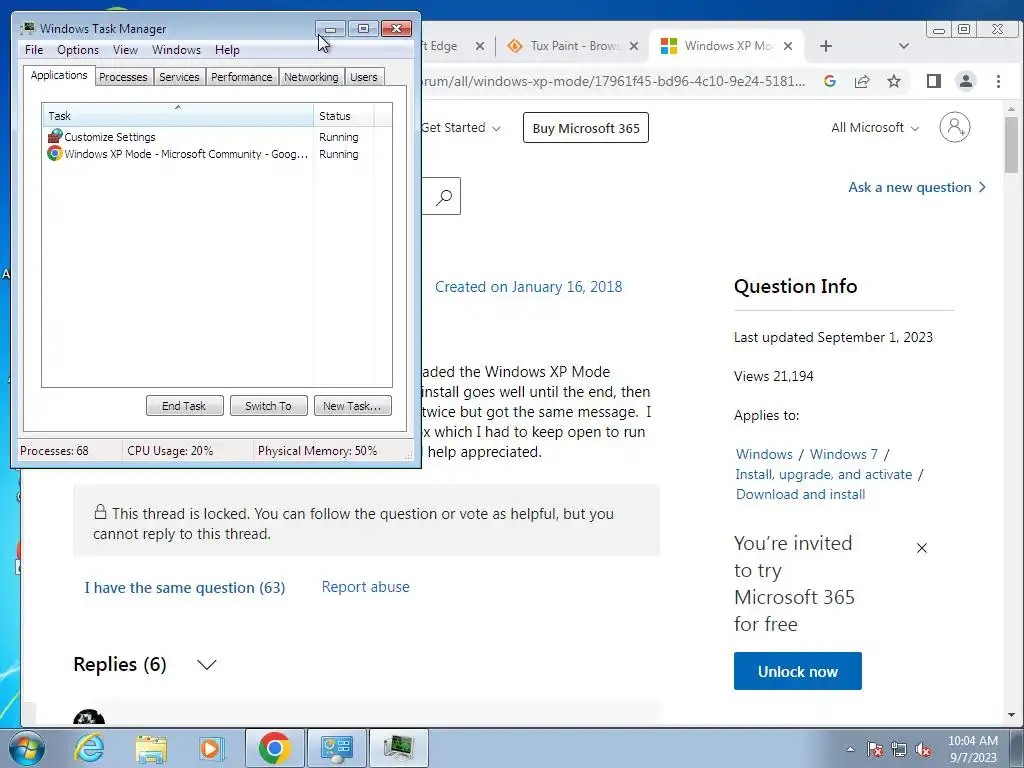Close the Tux Paint tab
The width and height of the screenshot is (1024, 768).
coord(633,46)
